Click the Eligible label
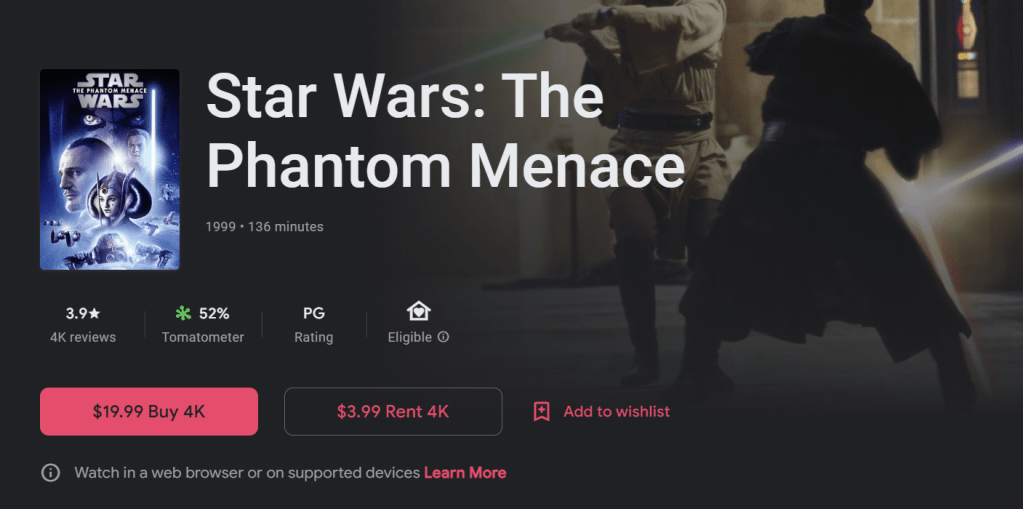 pyautogui.click(x=410, y=337)
